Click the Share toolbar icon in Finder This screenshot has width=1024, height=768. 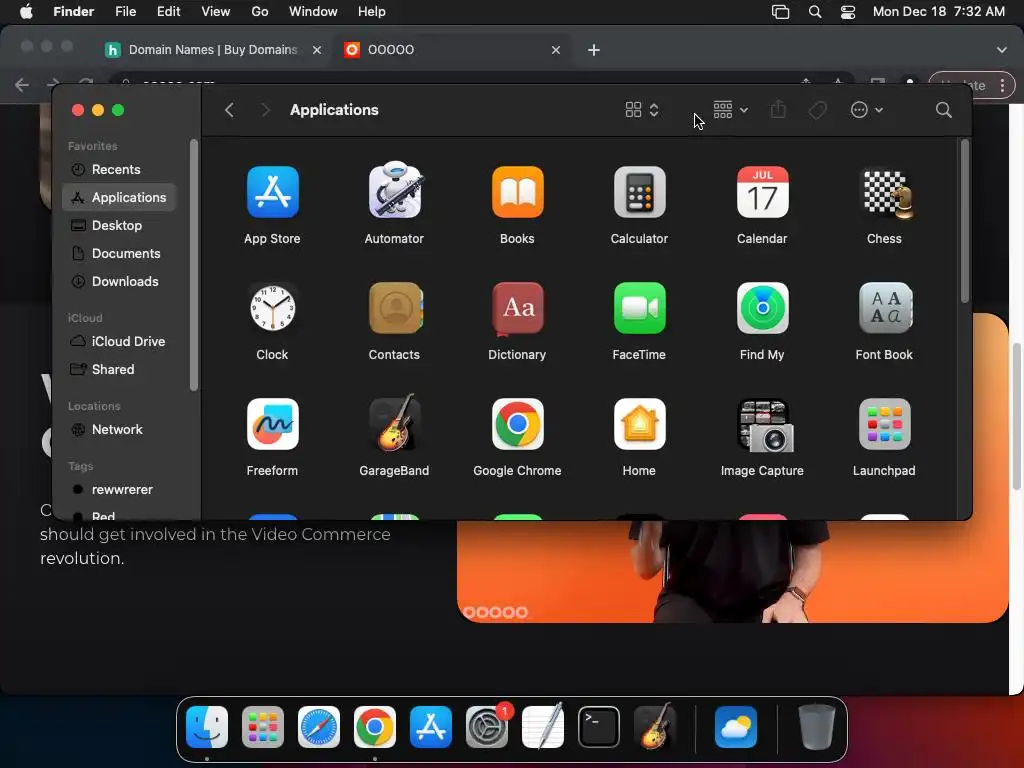778,109
